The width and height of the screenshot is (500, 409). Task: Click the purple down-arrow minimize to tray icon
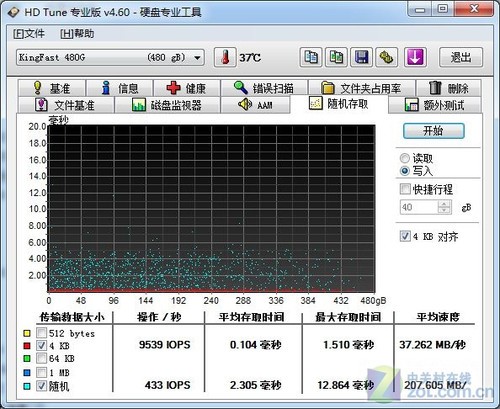click(x=415, y=57)
